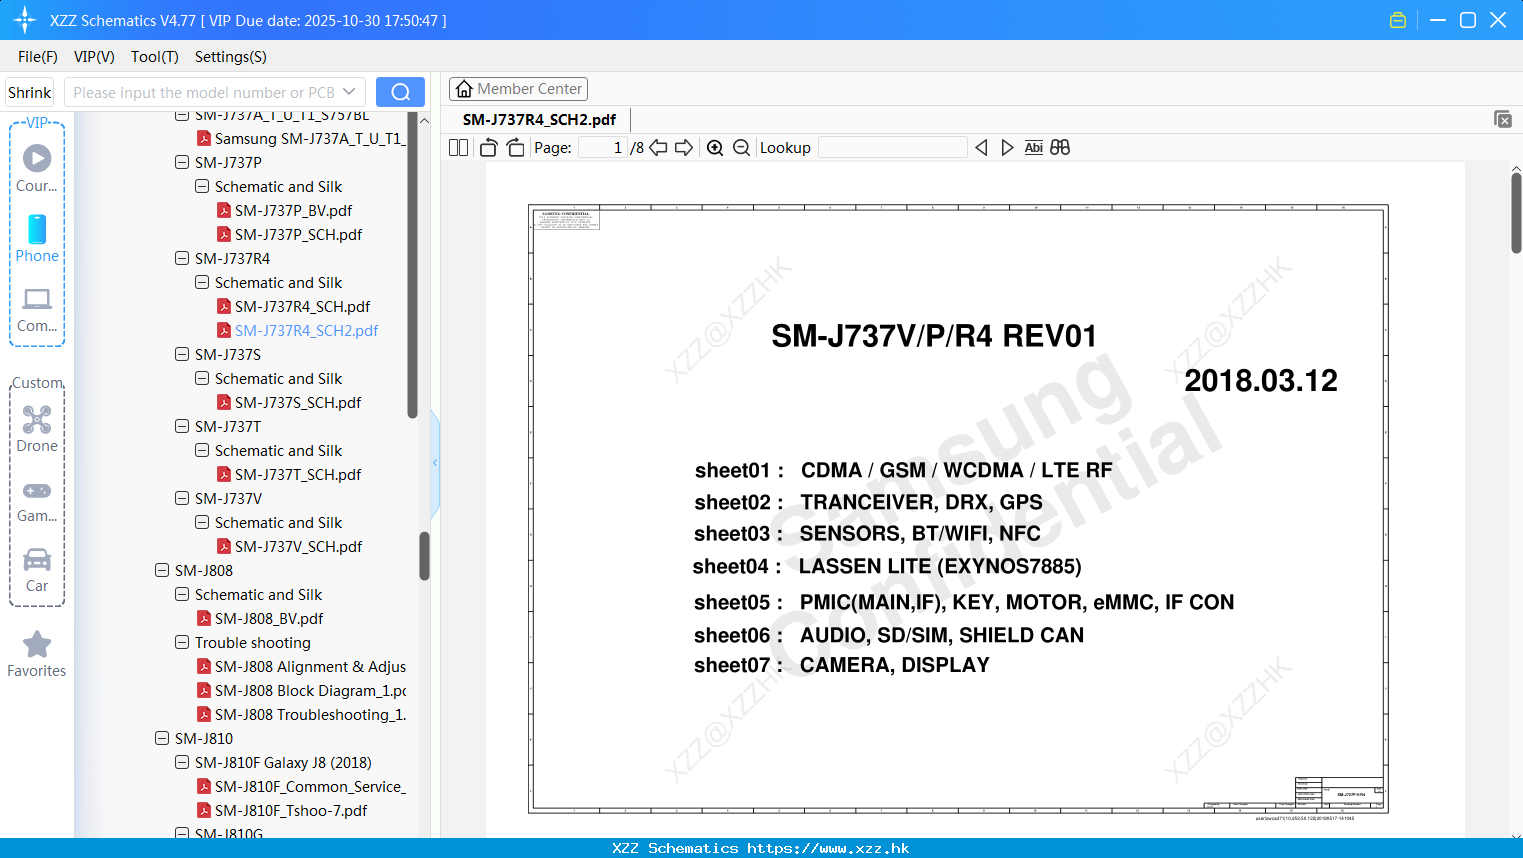Collapse the SM-J737V tree node
This screenshot has height=858, width=1523.
[x=182, y=498]
